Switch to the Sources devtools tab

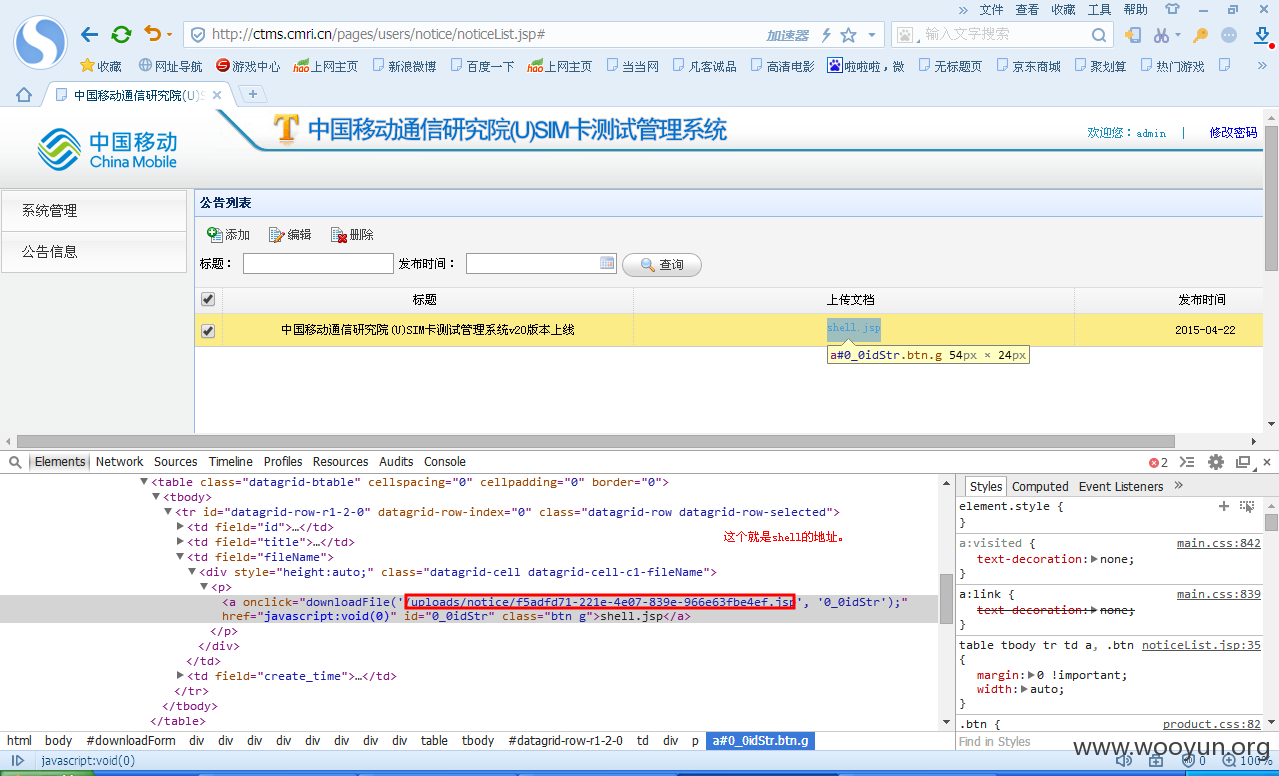[176, 462]
